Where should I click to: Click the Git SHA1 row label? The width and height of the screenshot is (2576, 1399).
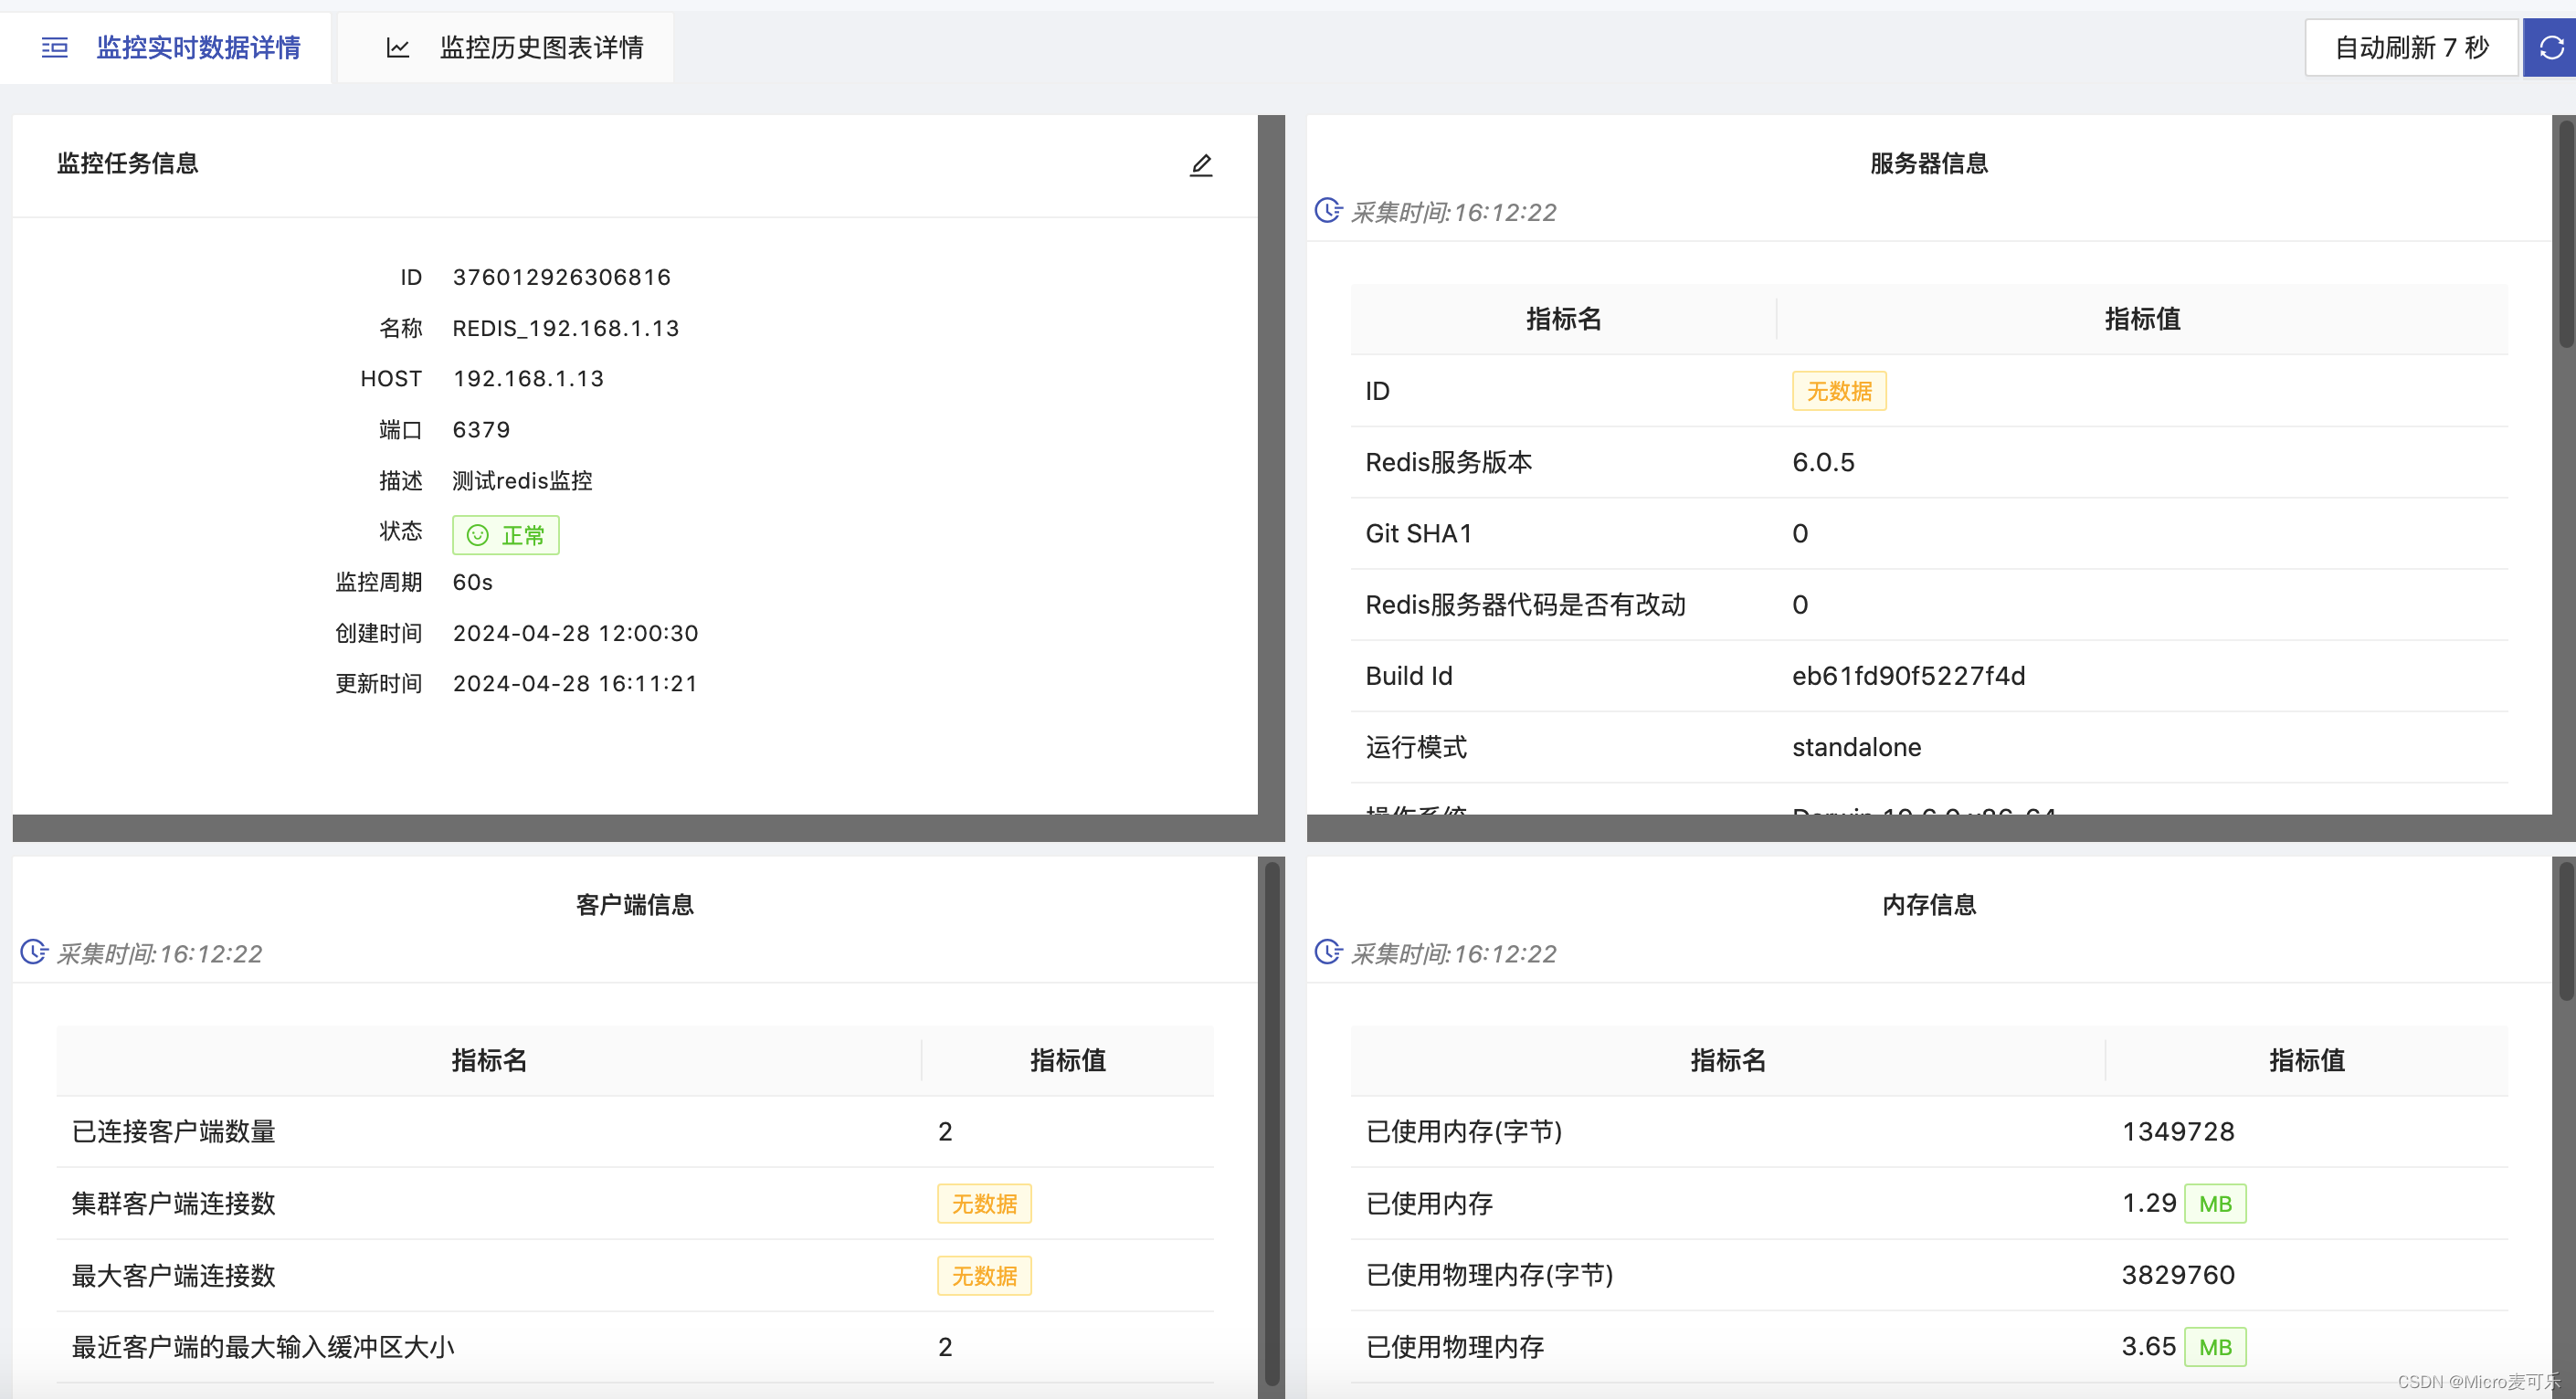[1419, 534]
